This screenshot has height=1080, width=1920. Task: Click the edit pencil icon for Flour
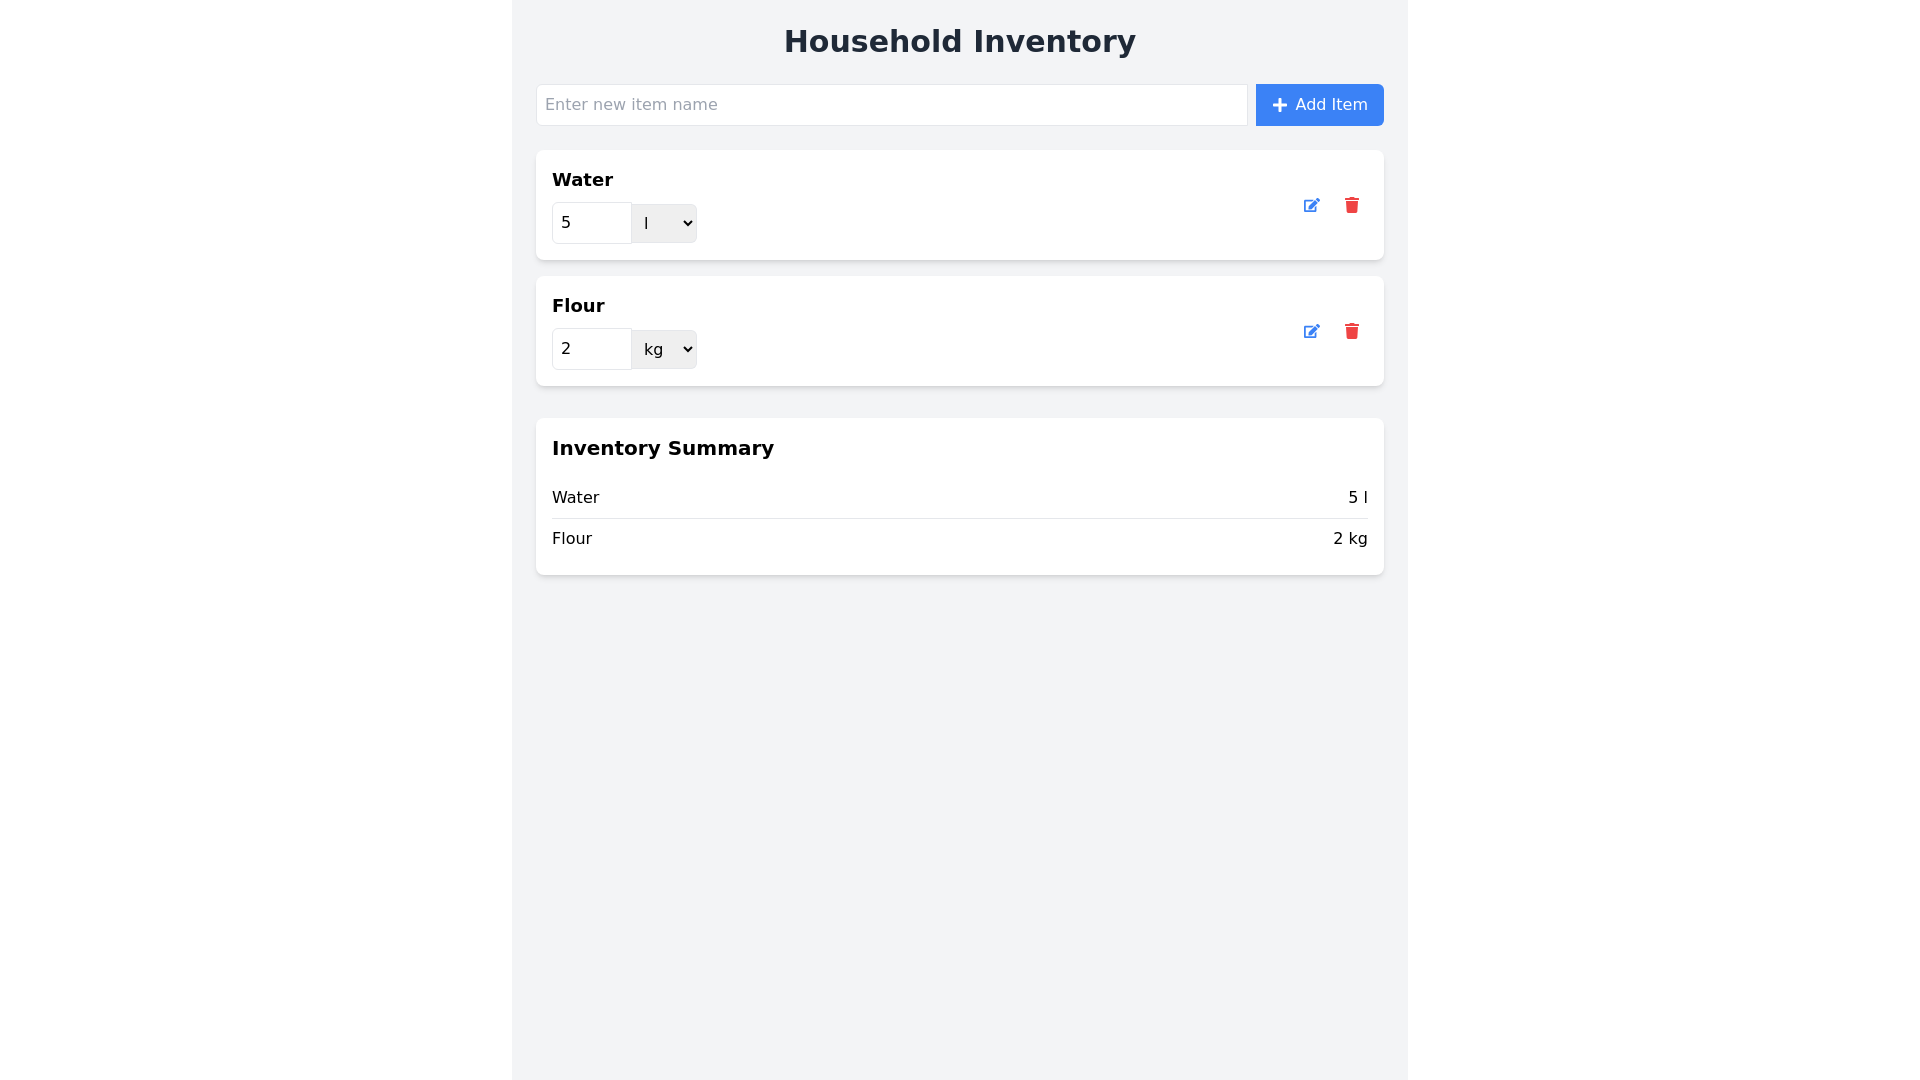click(x=1311, y=331)
